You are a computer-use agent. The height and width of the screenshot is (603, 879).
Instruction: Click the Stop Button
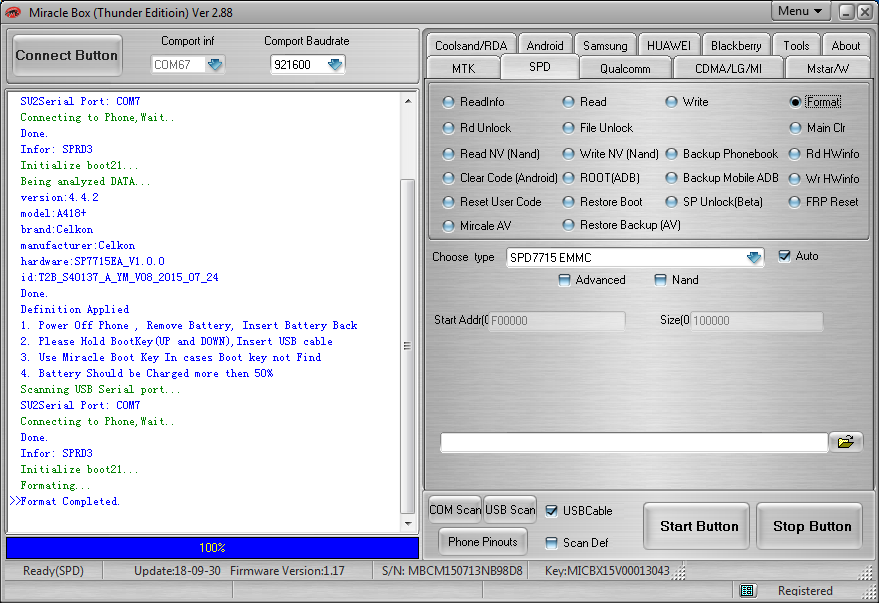click(x=809, y=526)
